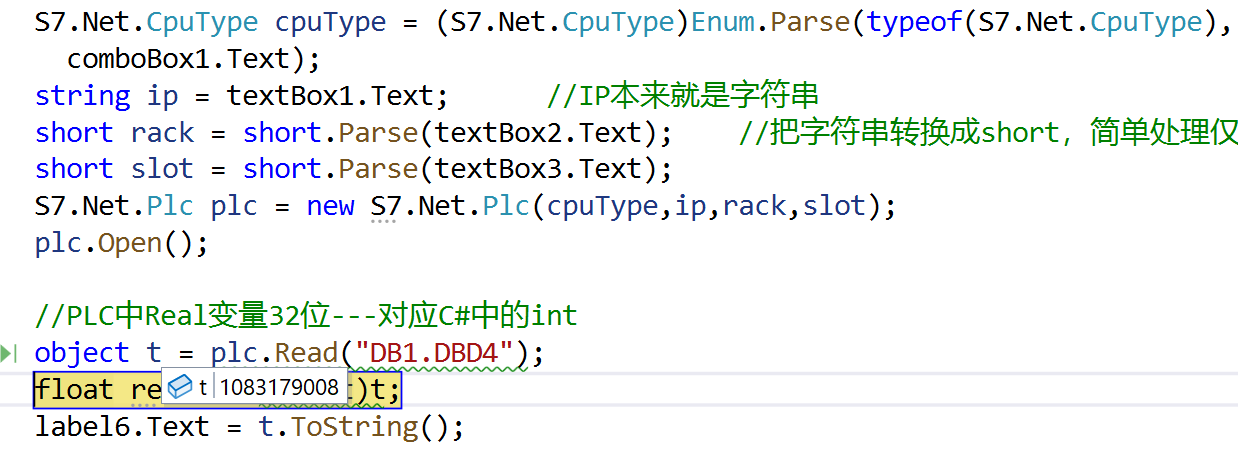Click the PLC Real variable 32-bit comment
Image resolution: width=1238 pixels, height=453 pixels.
click(x=306, y=317)
